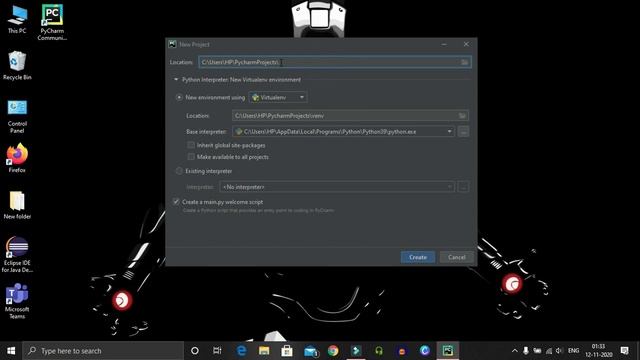Open the Recycle Bin icon
The width and height of the screenshot is (640, 360).
coord(17,65)
